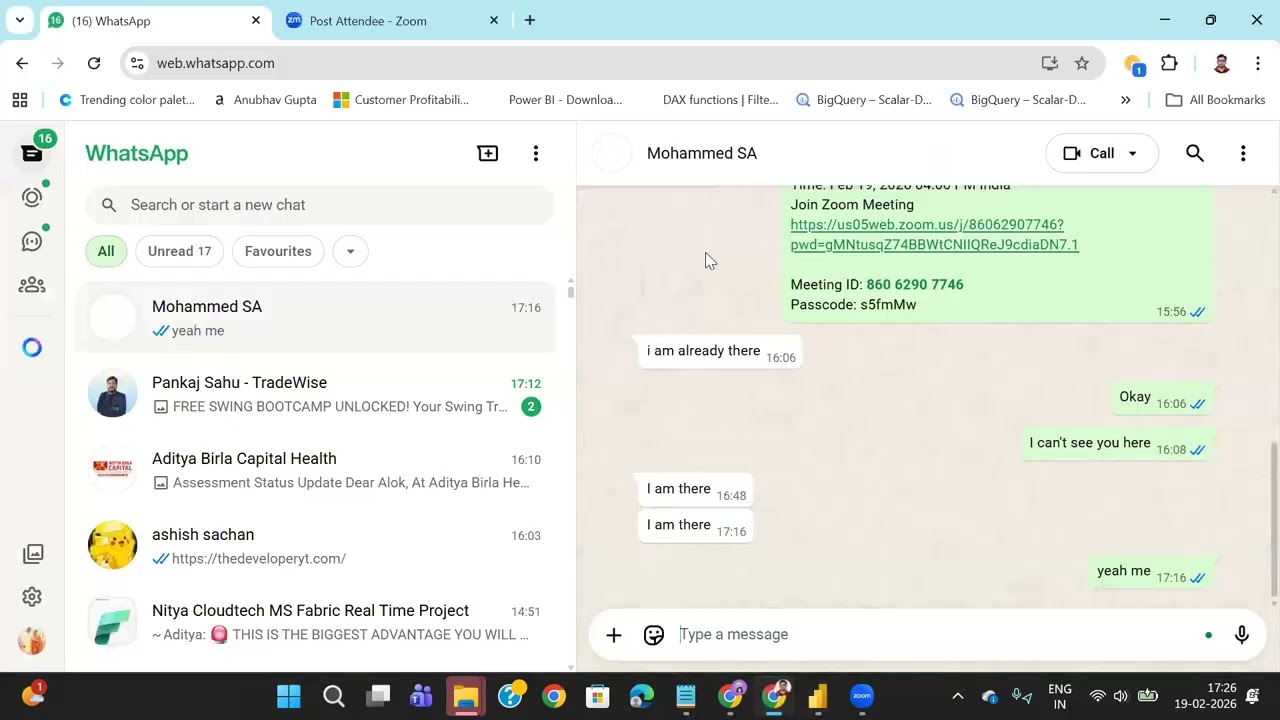Open the Communities icon
Viewport: 1280px width, 720px height.
[x=32, y=285]
